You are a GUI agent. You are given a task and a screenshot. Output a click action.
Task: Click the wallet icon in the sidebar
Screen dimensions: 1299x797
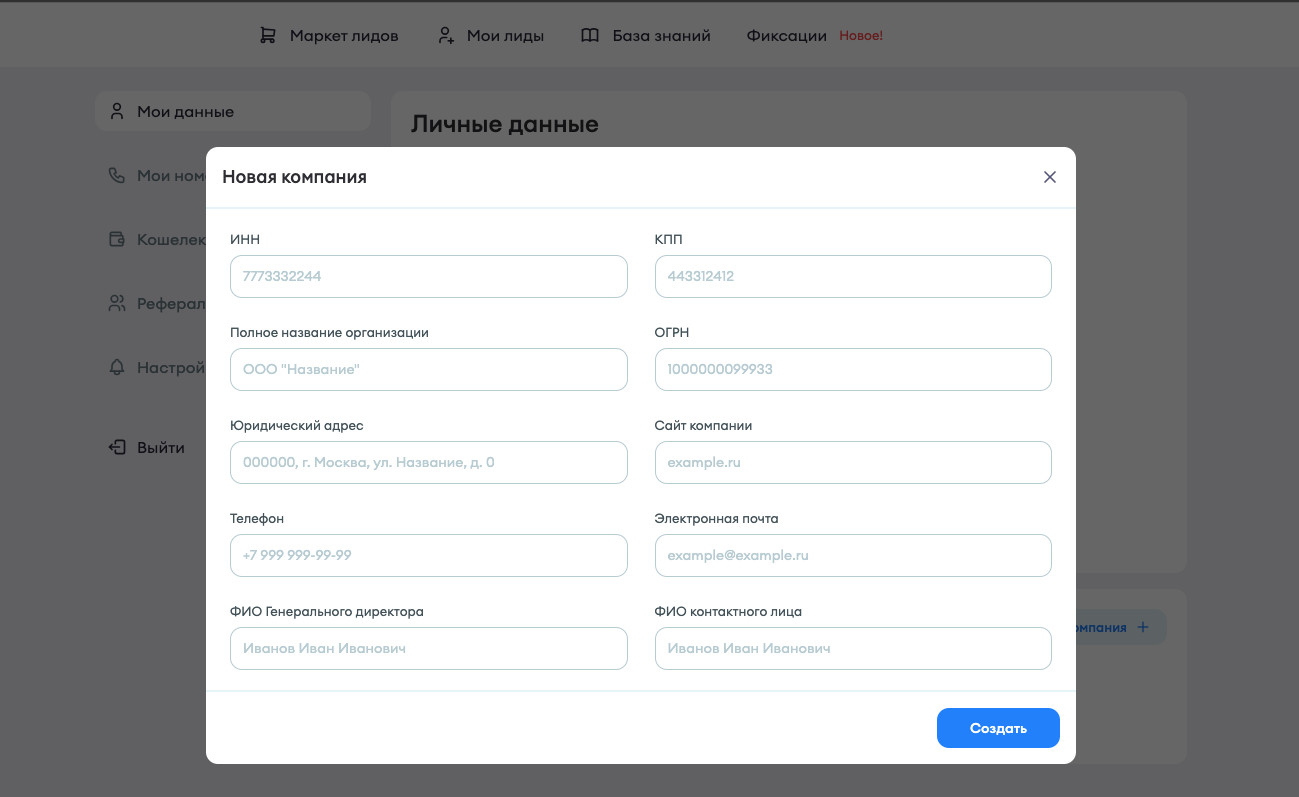(x=117, y=240)
